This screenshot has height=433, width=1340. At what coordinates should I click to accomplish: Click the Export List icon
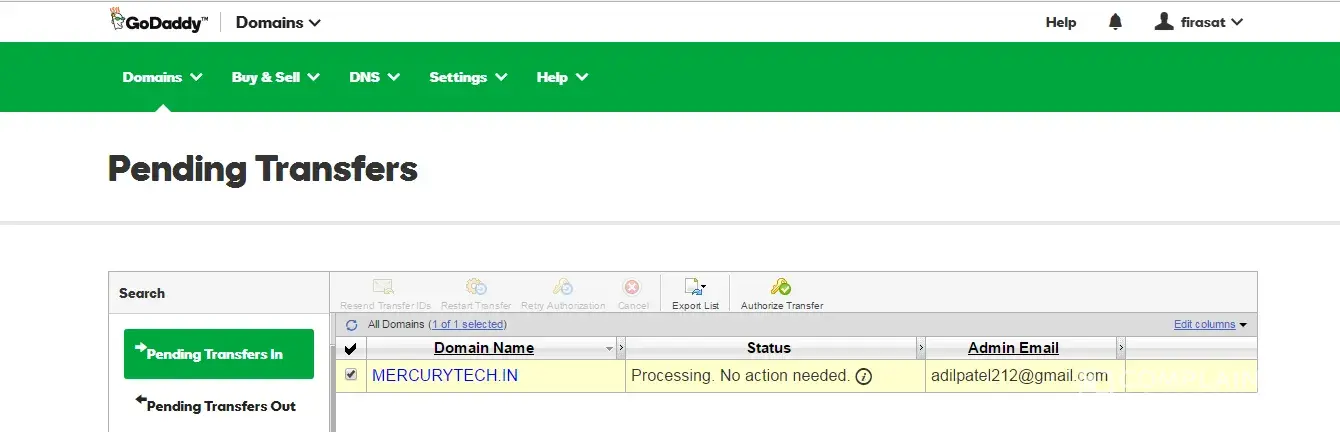(x=695, y=288)
